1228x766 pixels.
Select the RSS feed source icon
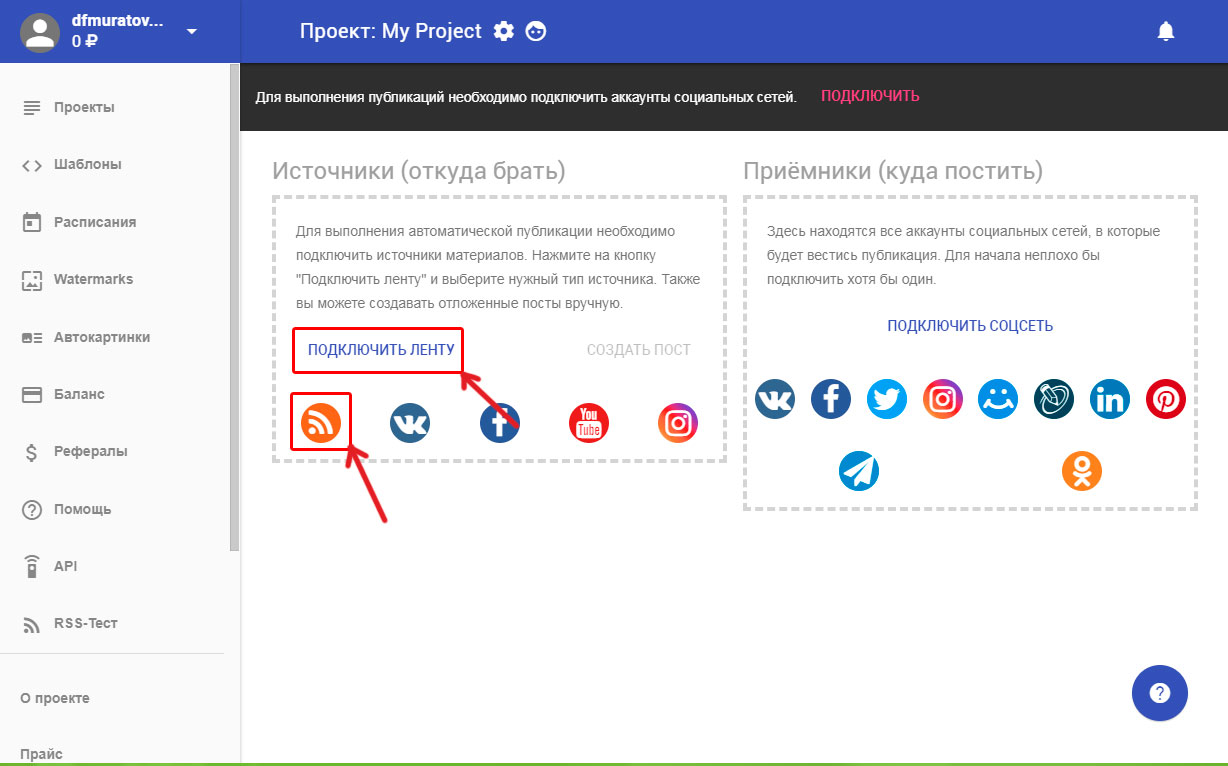[321, 422]
